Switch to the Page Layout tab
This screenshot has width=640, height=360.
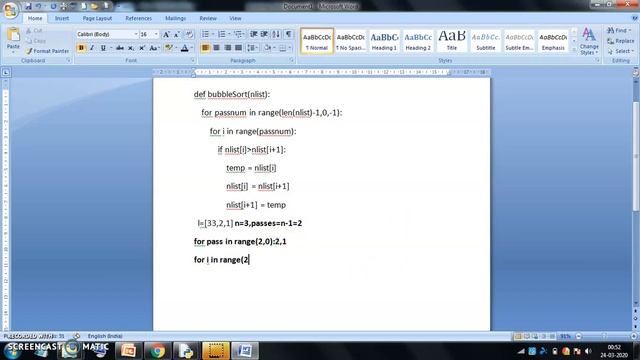pos(97,18)
